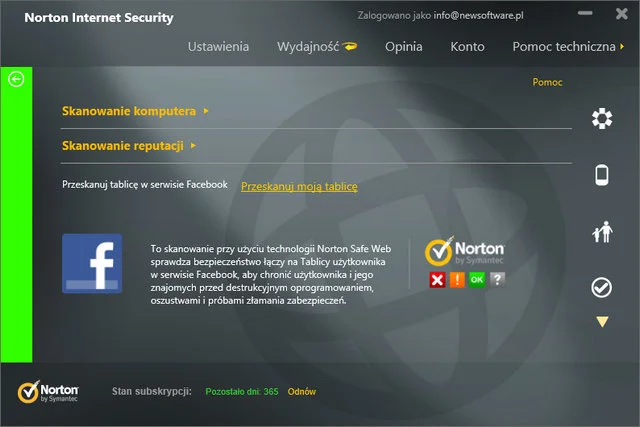Click the gray question mark rating icon
Screen dimensions: 640x427
pyautogui.click(x=497, y=280)
